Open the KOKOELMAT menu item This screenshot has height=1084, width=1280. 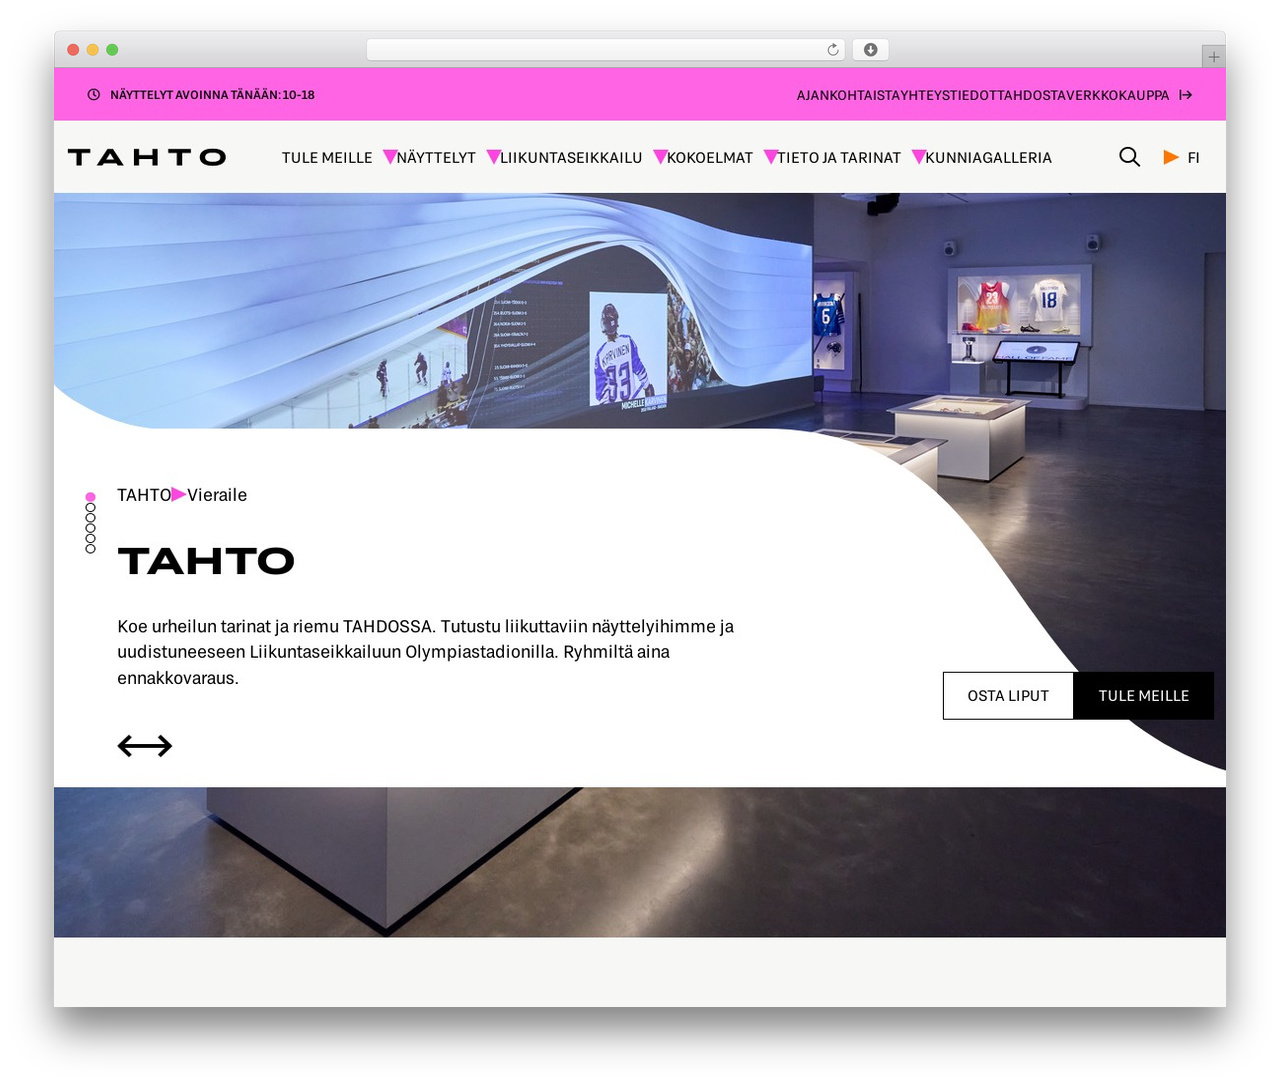(x=710, y=158)
